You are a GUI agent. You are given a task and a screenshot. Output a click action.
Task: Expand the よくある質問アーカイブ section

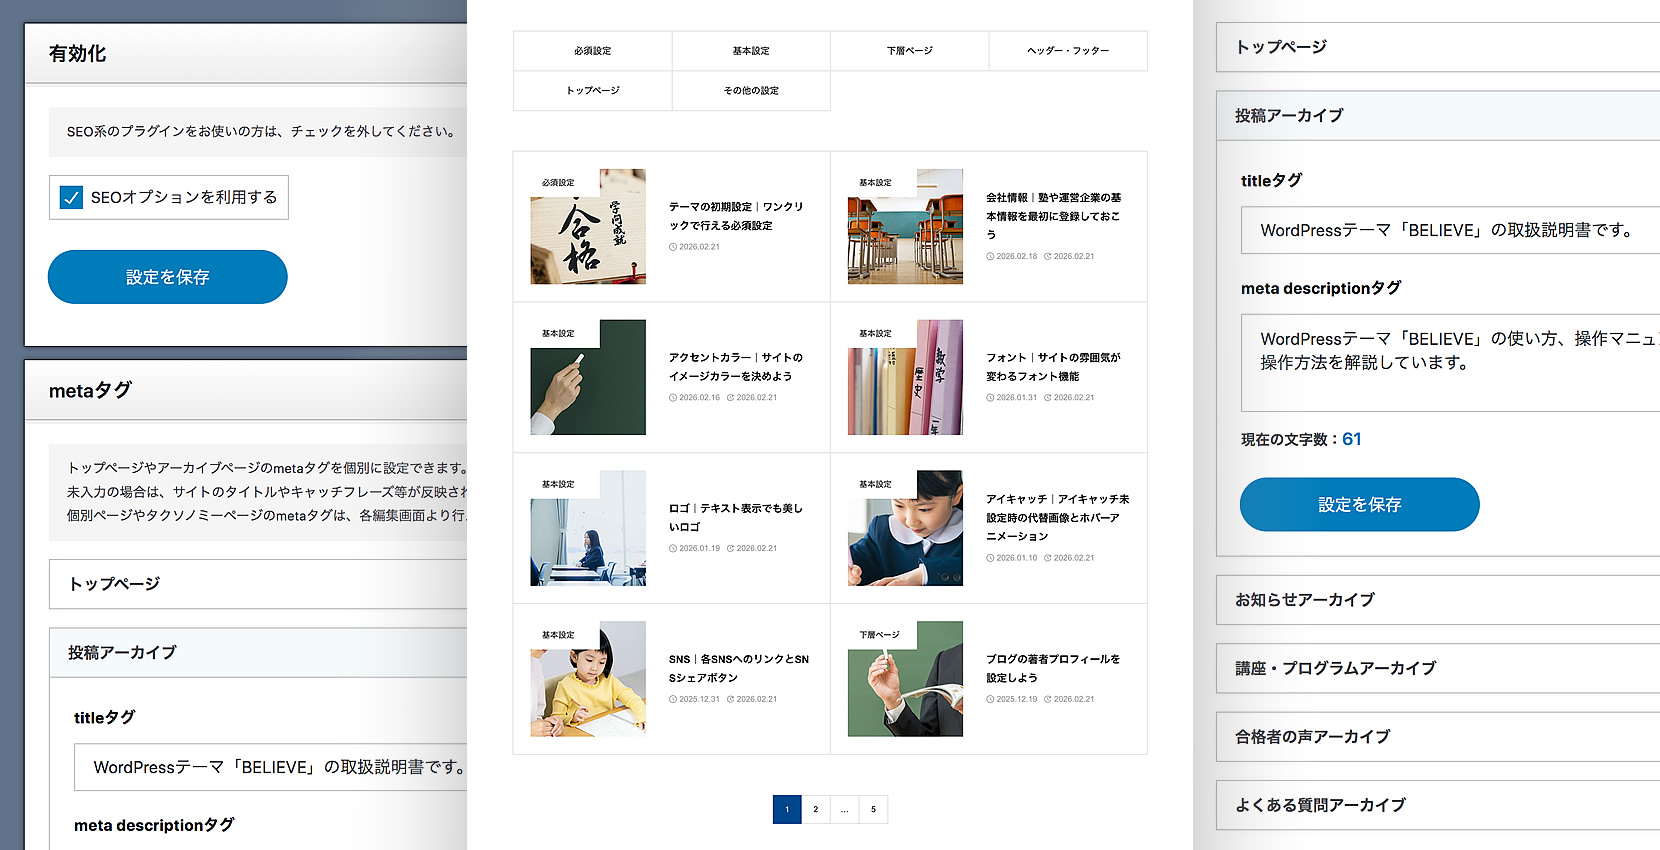[x=1436, y=805]
